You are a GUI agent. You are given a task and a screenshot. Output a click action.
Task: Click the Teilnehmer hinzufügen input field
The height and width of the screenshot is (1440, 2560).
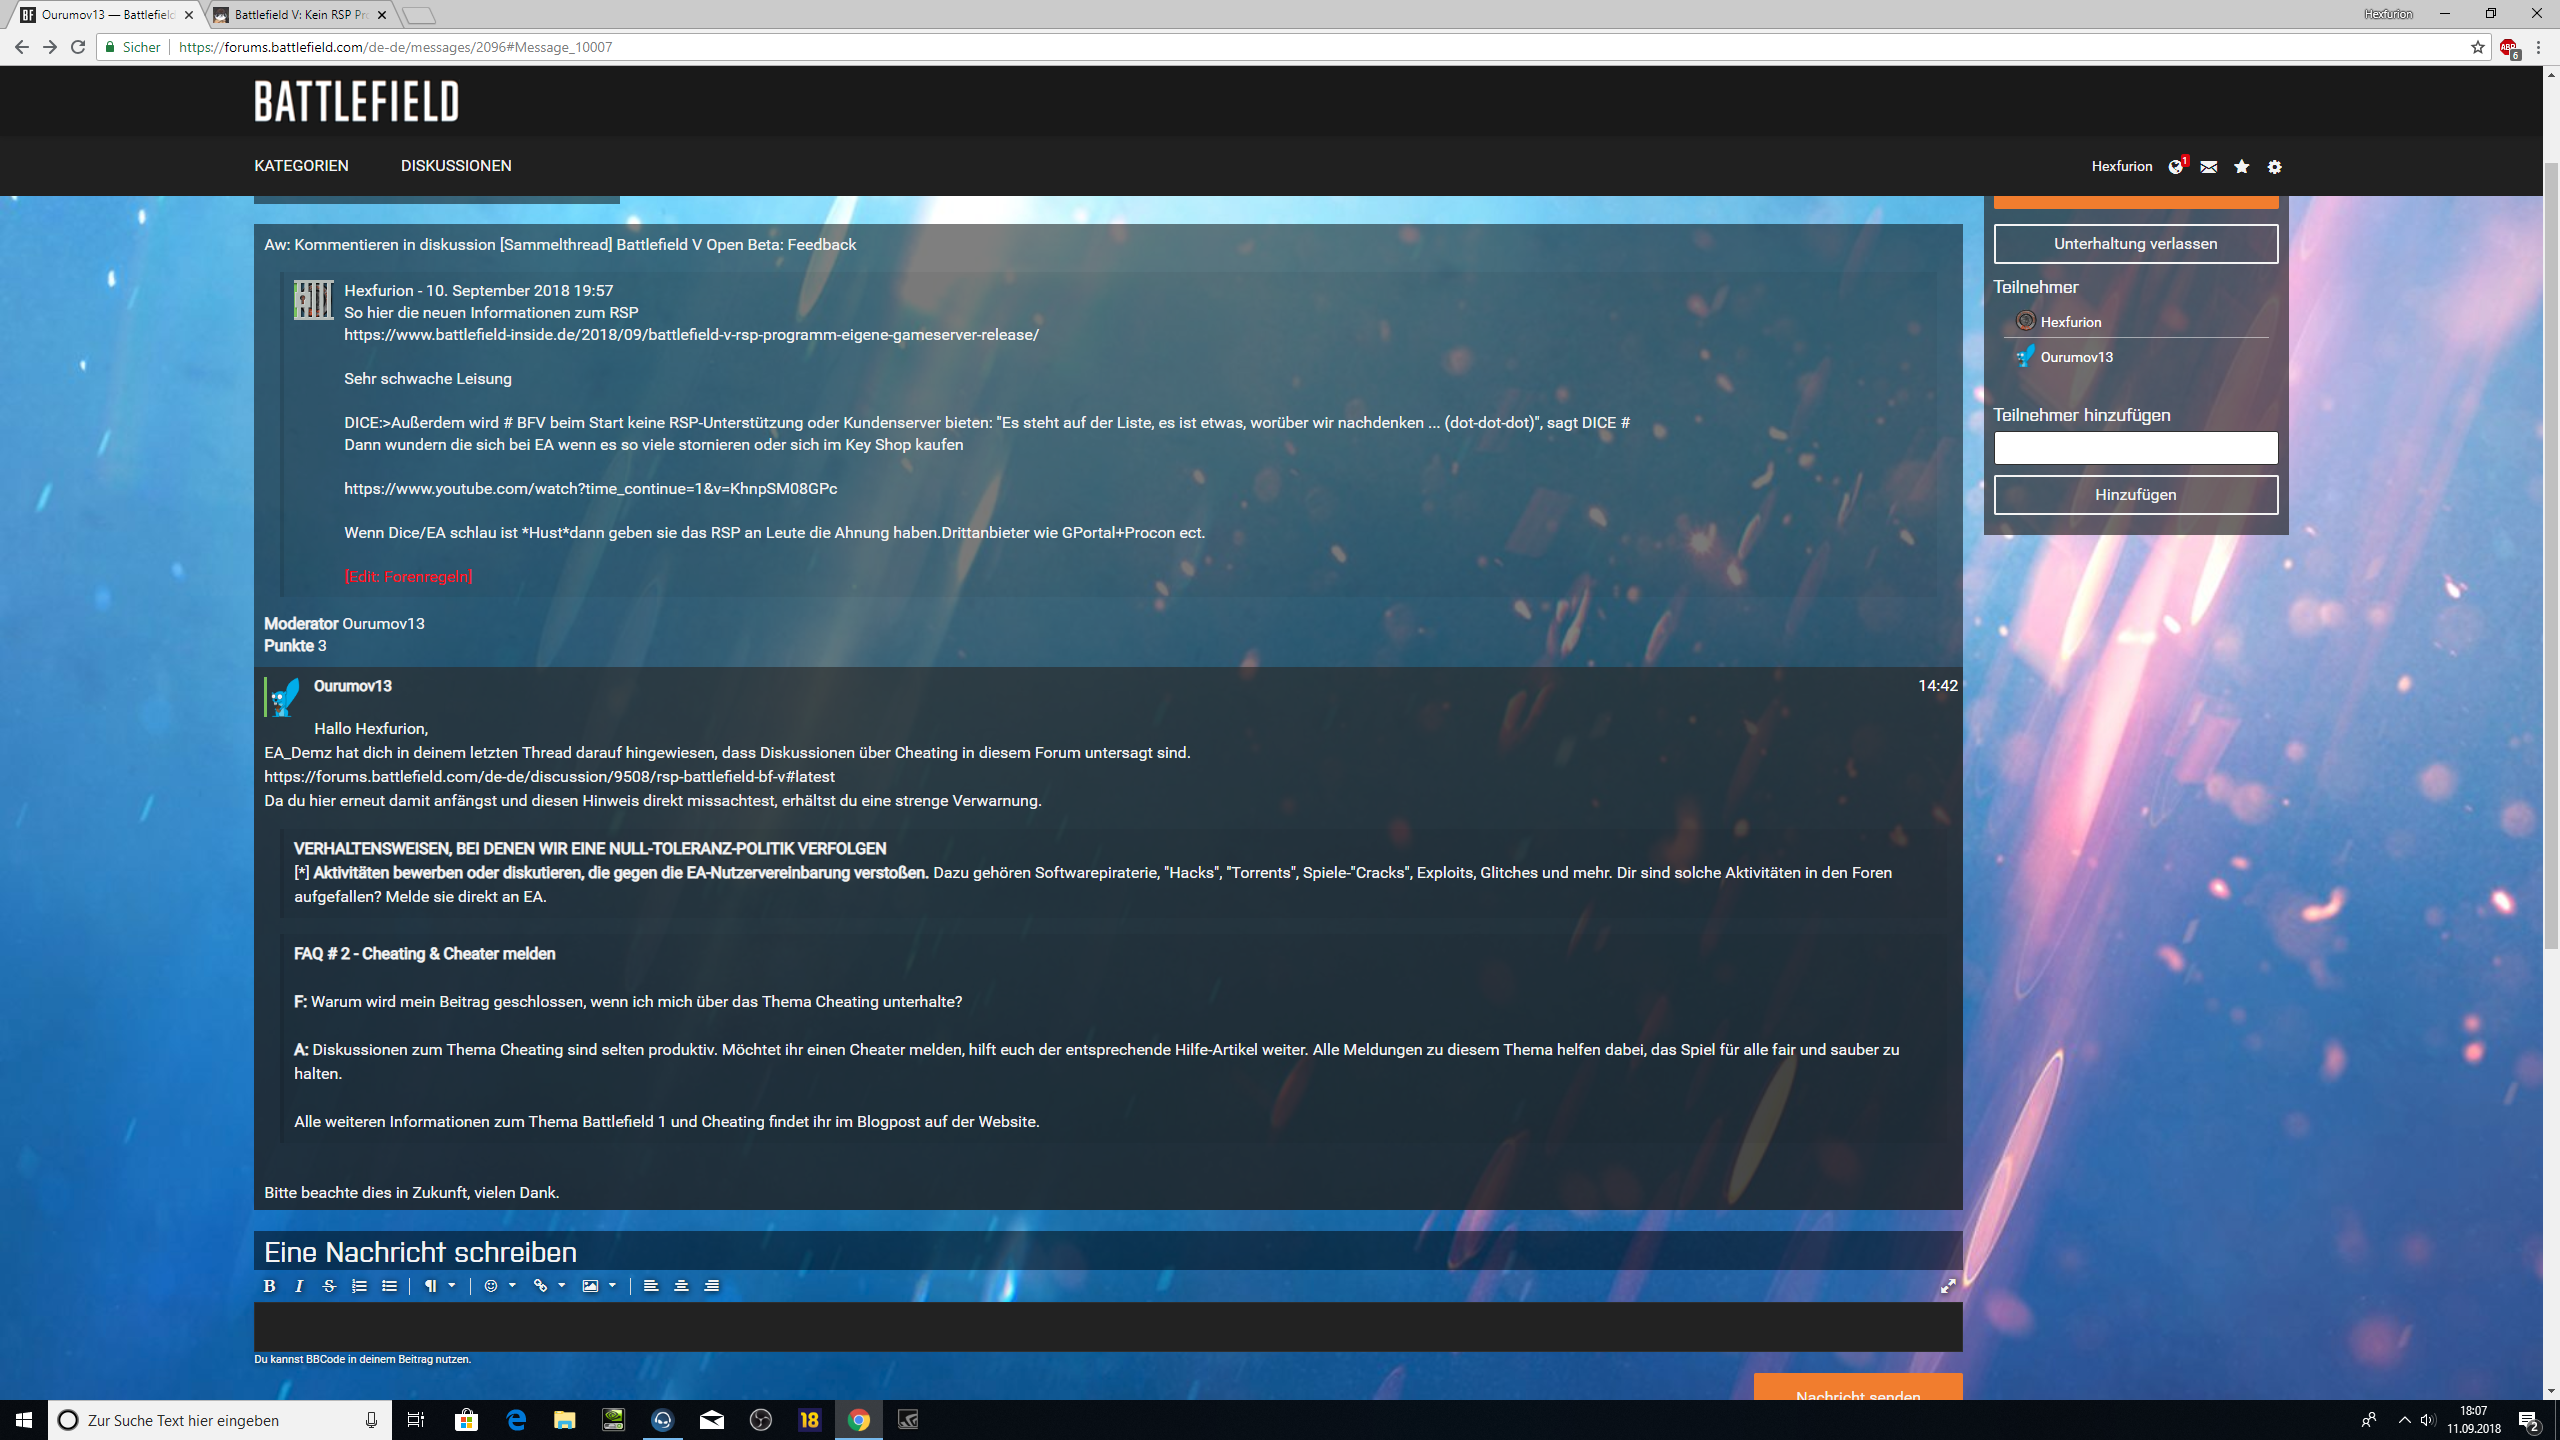2135,448
